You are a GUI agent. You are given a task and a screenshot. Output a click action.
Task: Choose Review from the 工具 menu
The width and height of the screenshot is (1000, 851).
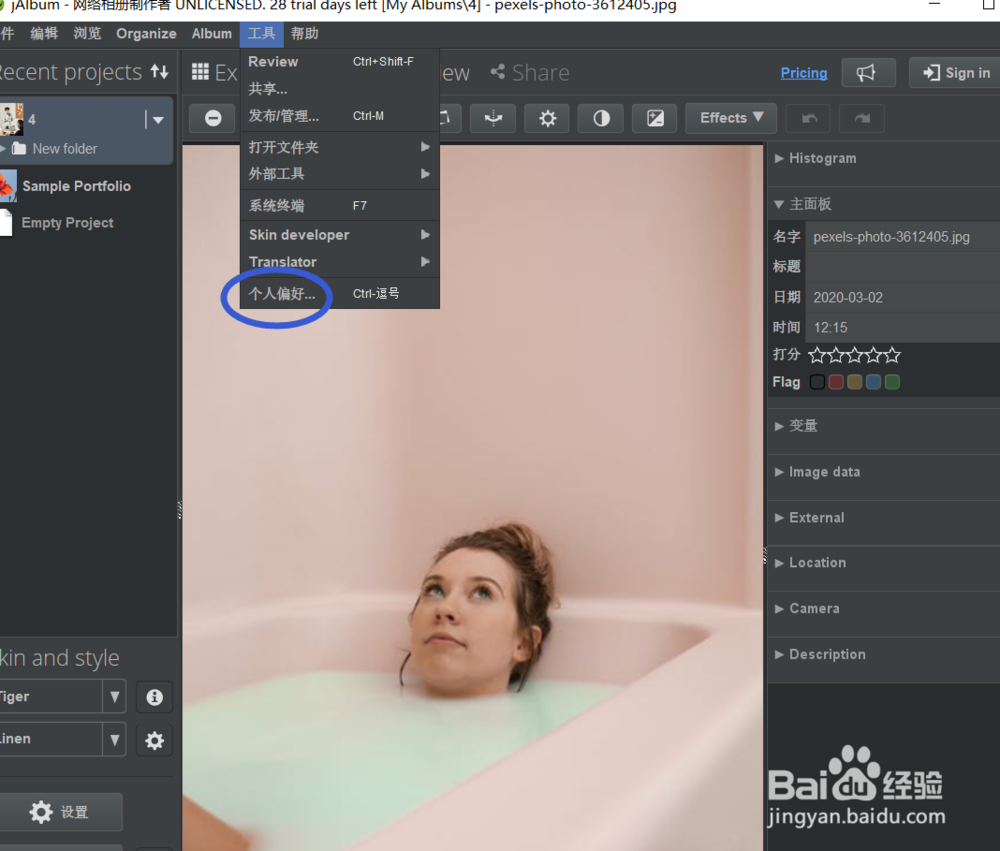(x=339, y=62)
